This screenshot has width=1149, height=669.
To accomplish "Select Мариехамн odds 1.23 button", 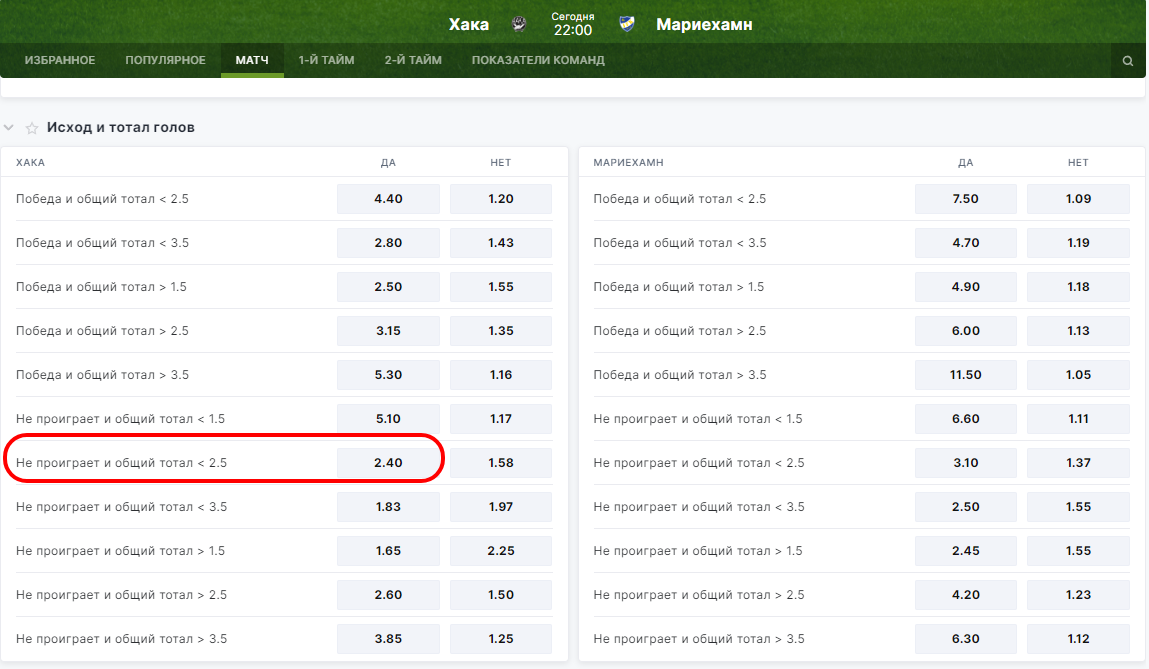I will 1079,594.
